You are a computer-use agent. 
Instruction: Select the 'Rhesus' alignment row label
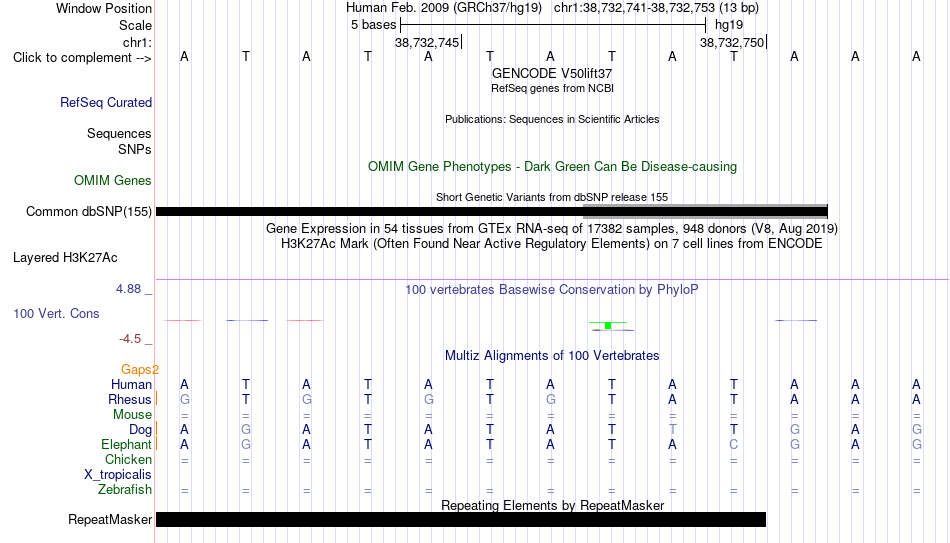[130, 399]
